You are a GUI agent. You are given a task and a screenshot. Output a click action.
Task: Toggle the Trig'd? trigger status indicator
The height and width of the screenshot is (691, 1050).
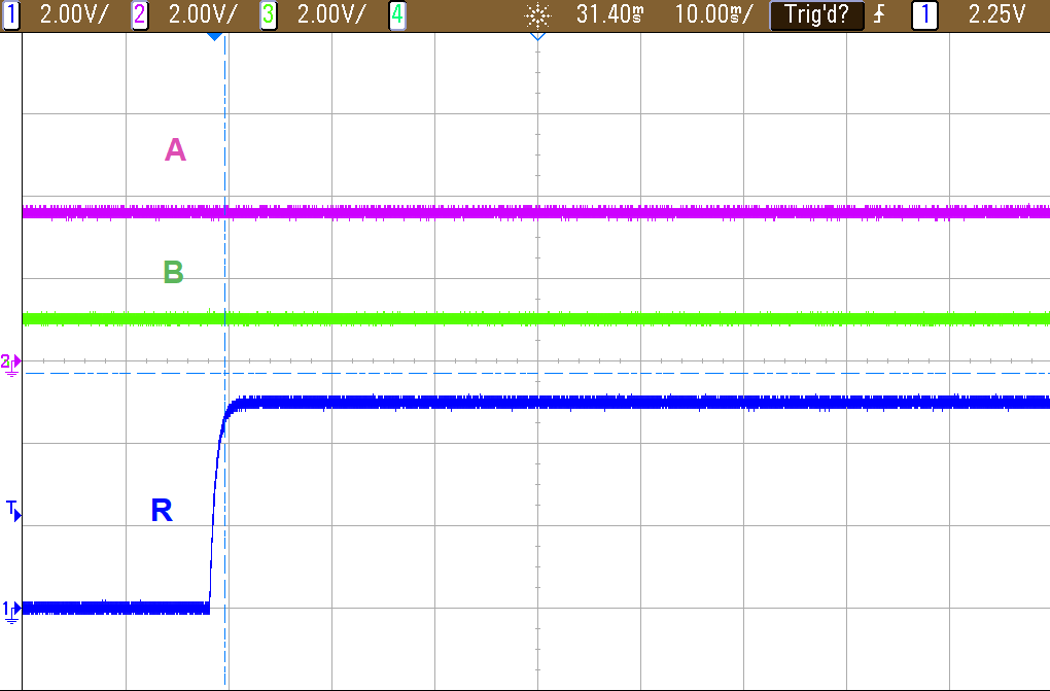(x=817, y=15)
